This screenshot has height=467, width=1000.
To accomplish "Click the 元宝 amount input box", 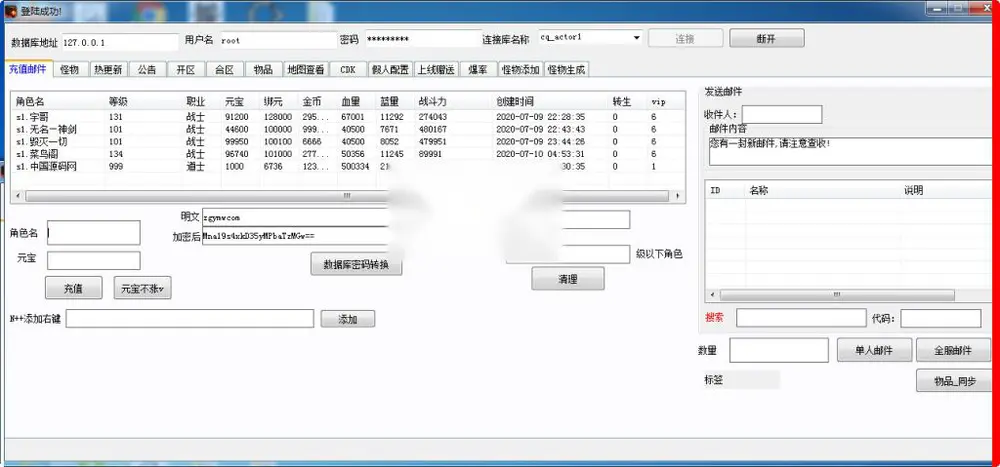I will [94, 260].
